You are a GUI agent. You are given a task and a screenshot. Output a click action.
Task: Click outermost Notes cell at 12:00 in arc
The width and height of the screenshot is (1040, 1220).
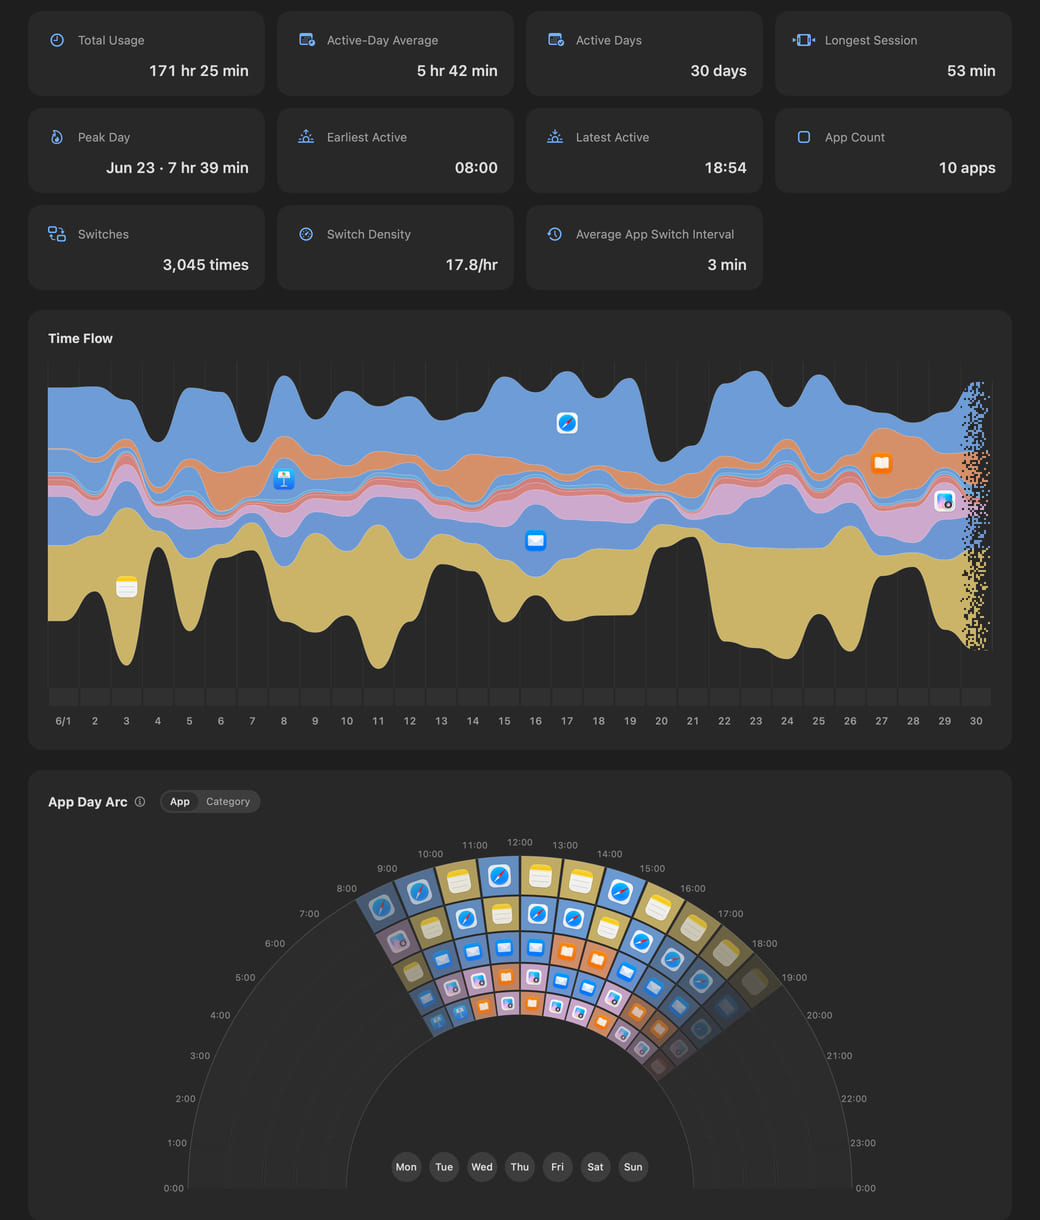540,877
